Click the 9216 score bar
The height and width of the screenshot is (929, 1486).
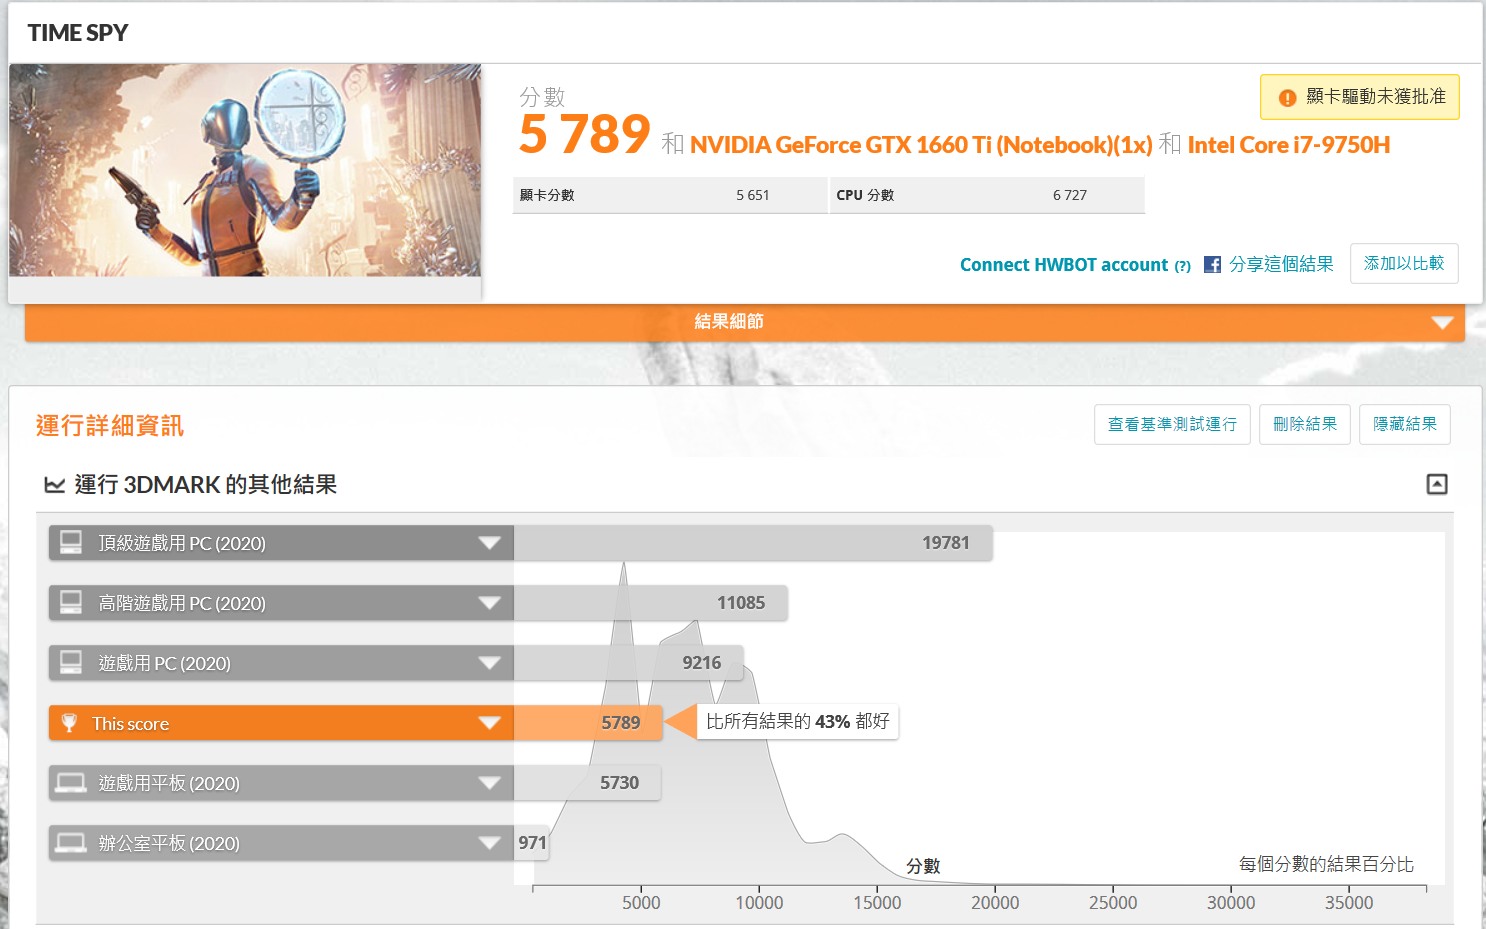pyautogui.click(x=628, y=663)
